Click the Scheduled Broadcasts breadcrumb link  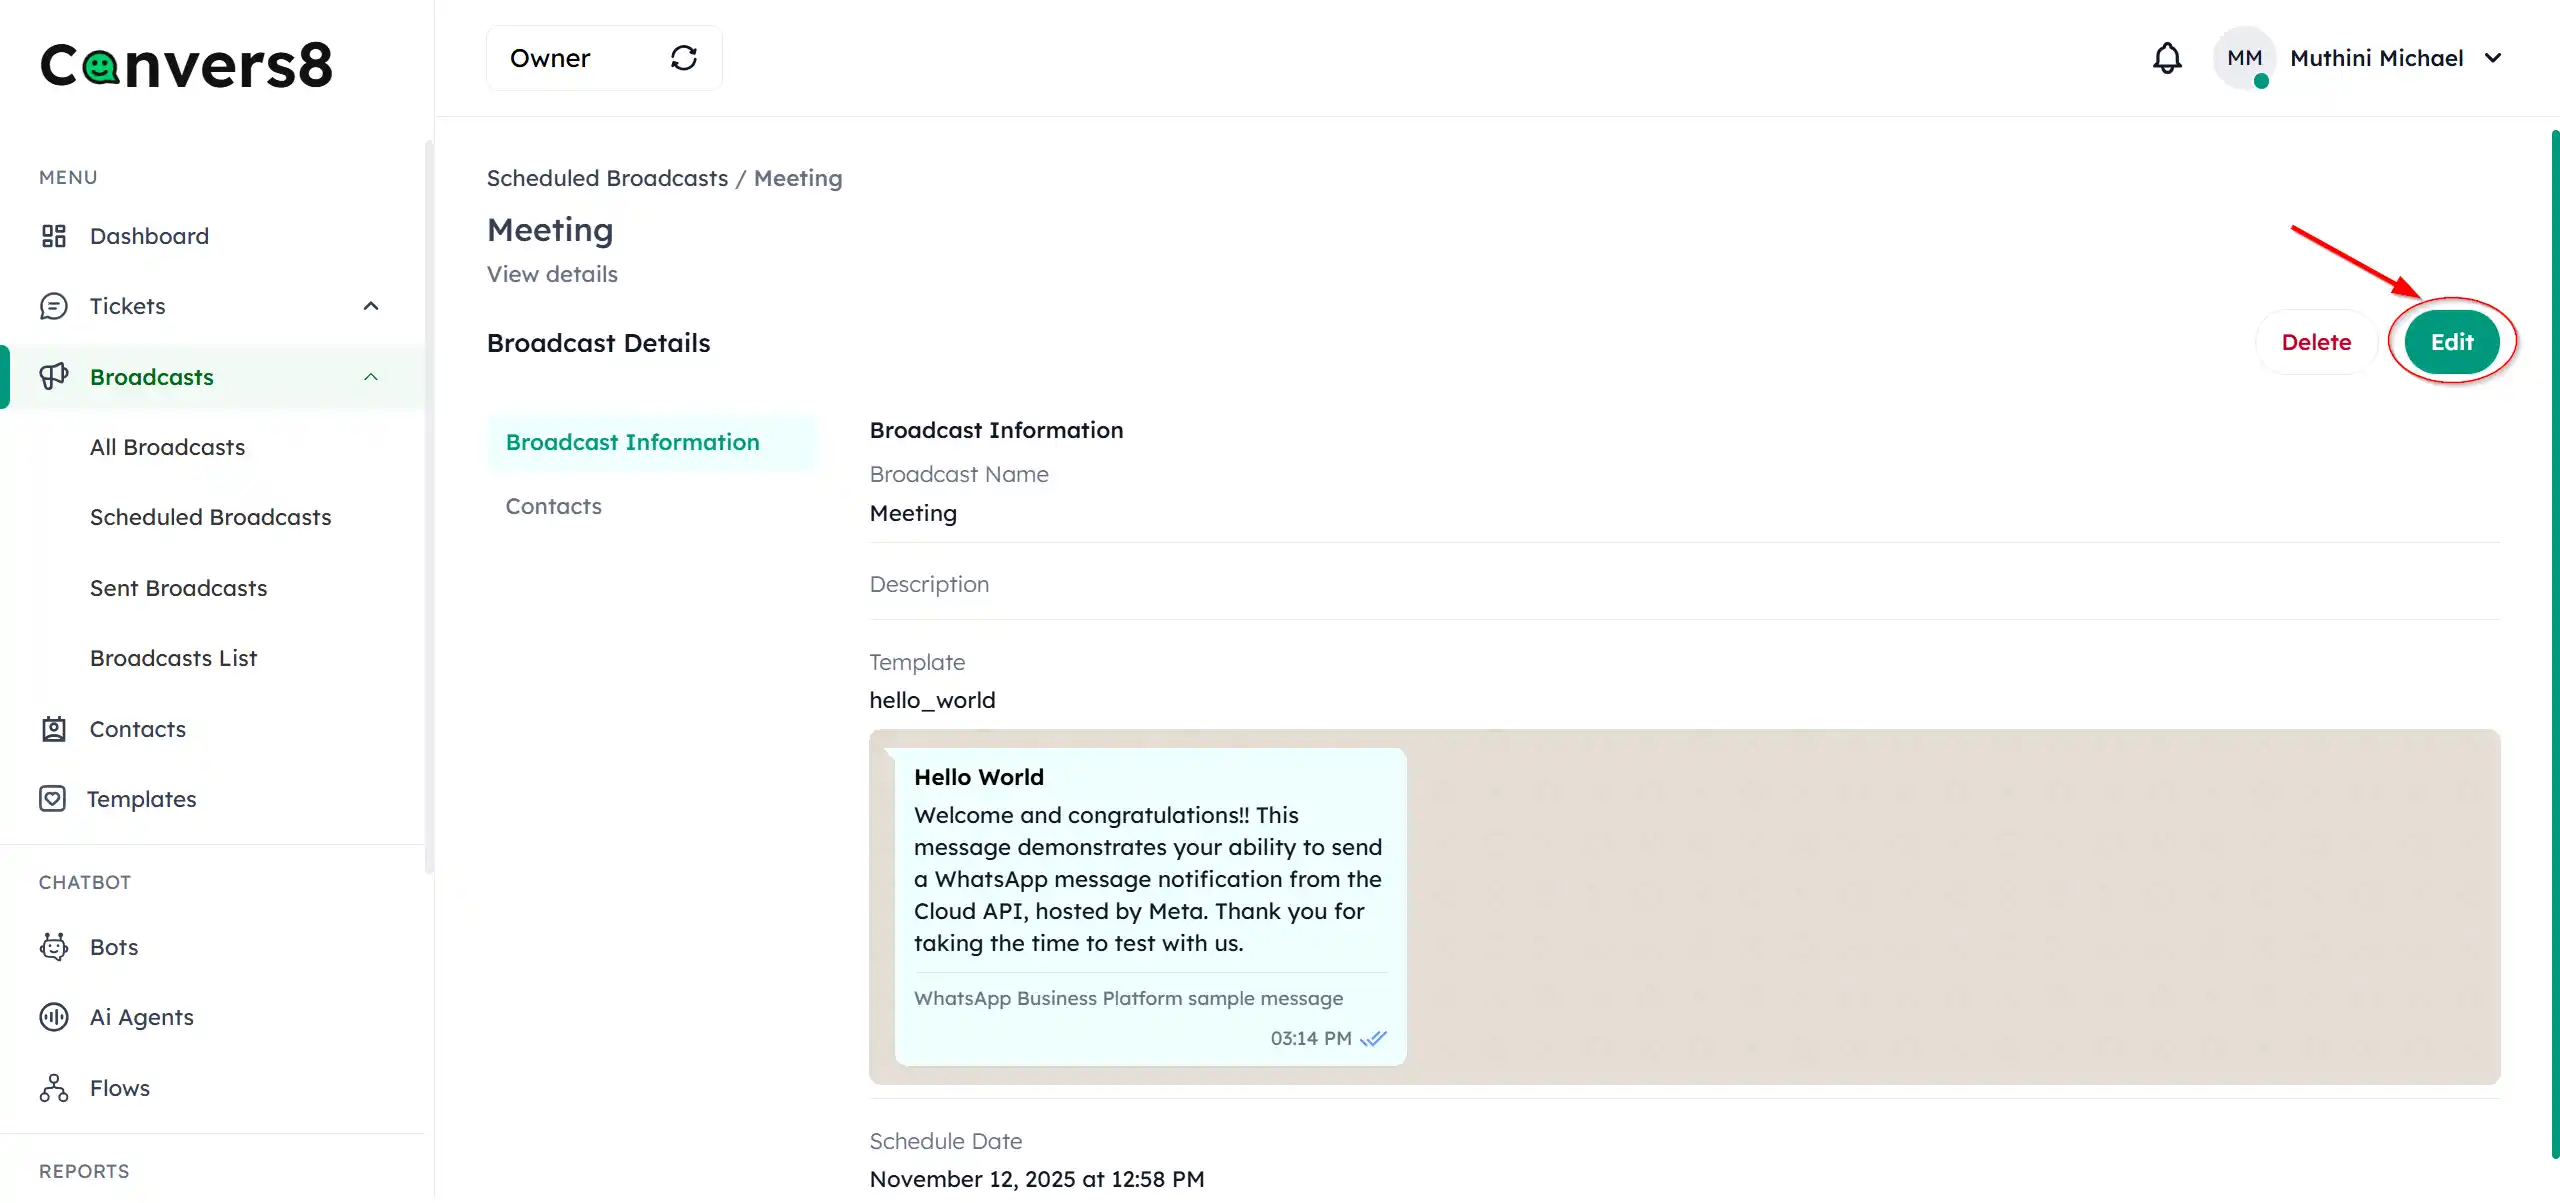[x=607, y=178]
